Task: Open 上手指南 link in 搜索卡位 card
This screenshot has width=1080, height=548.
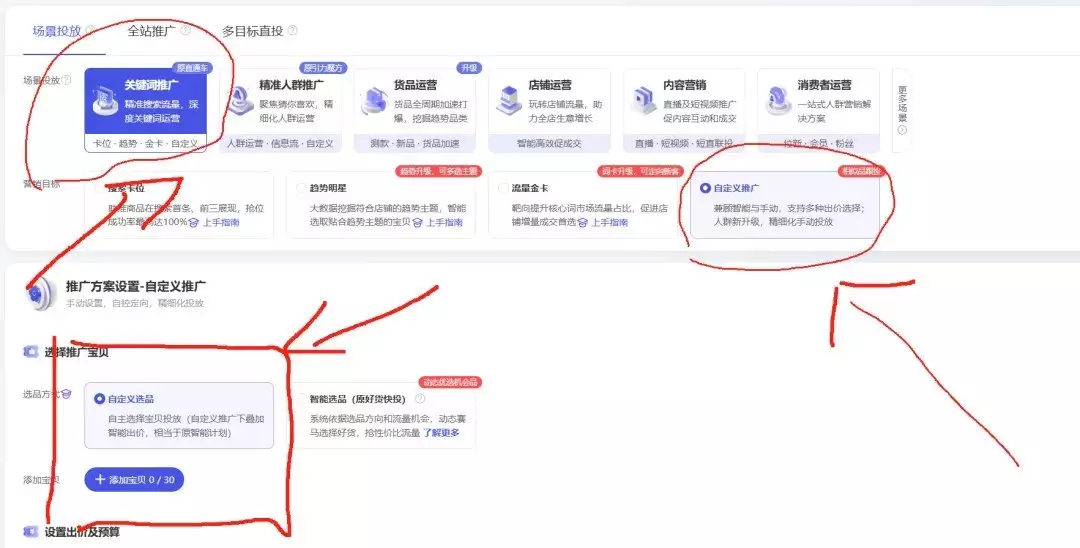Action: [x=220, y=222]
